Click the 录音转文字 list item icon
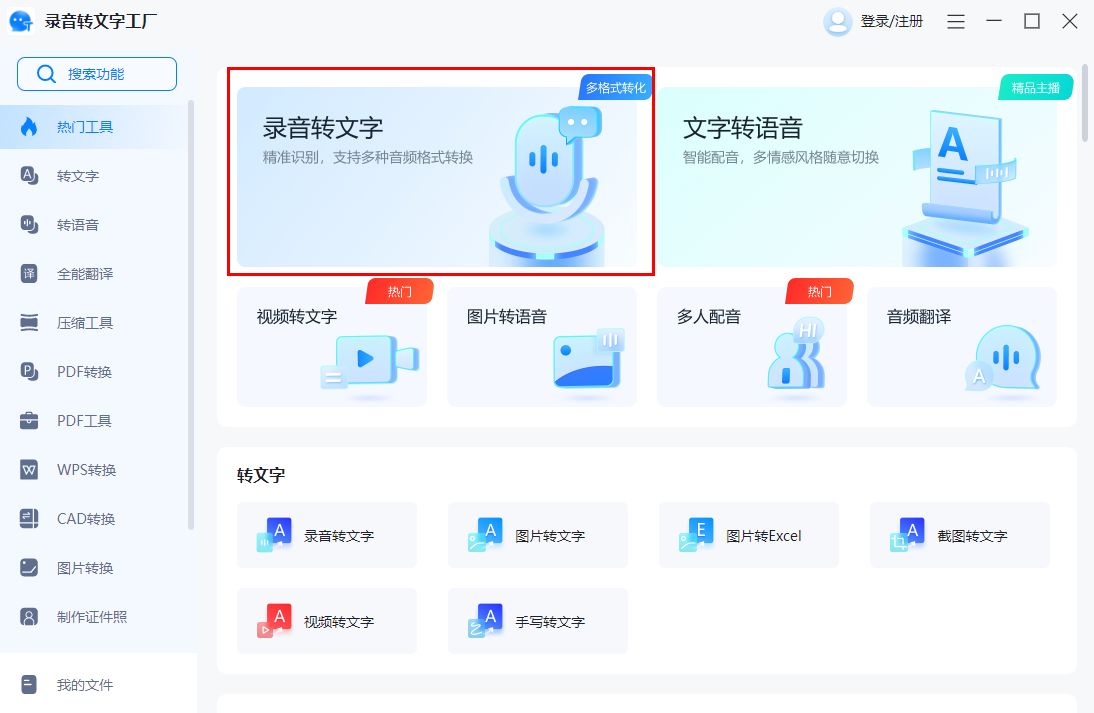Viewport: 1094px width, 713px height. (275, 535)
